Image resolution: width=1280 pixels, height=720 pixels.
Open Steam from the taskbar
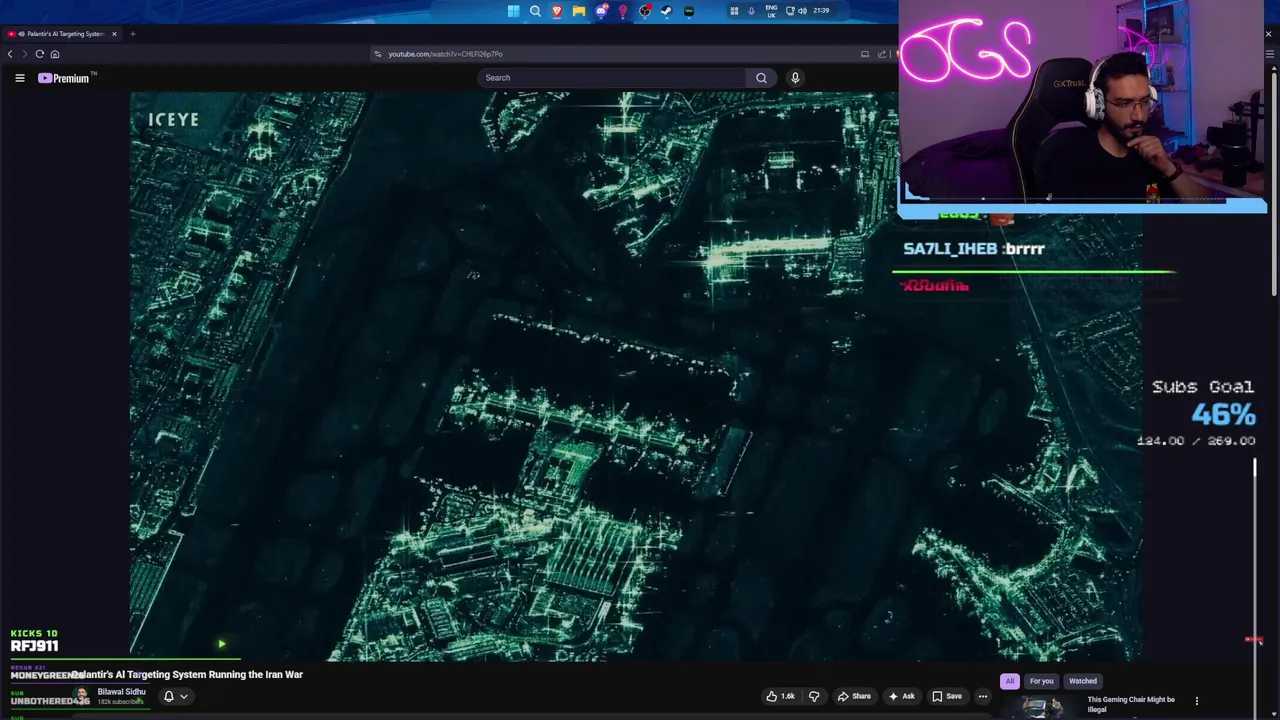click(666, 11)
